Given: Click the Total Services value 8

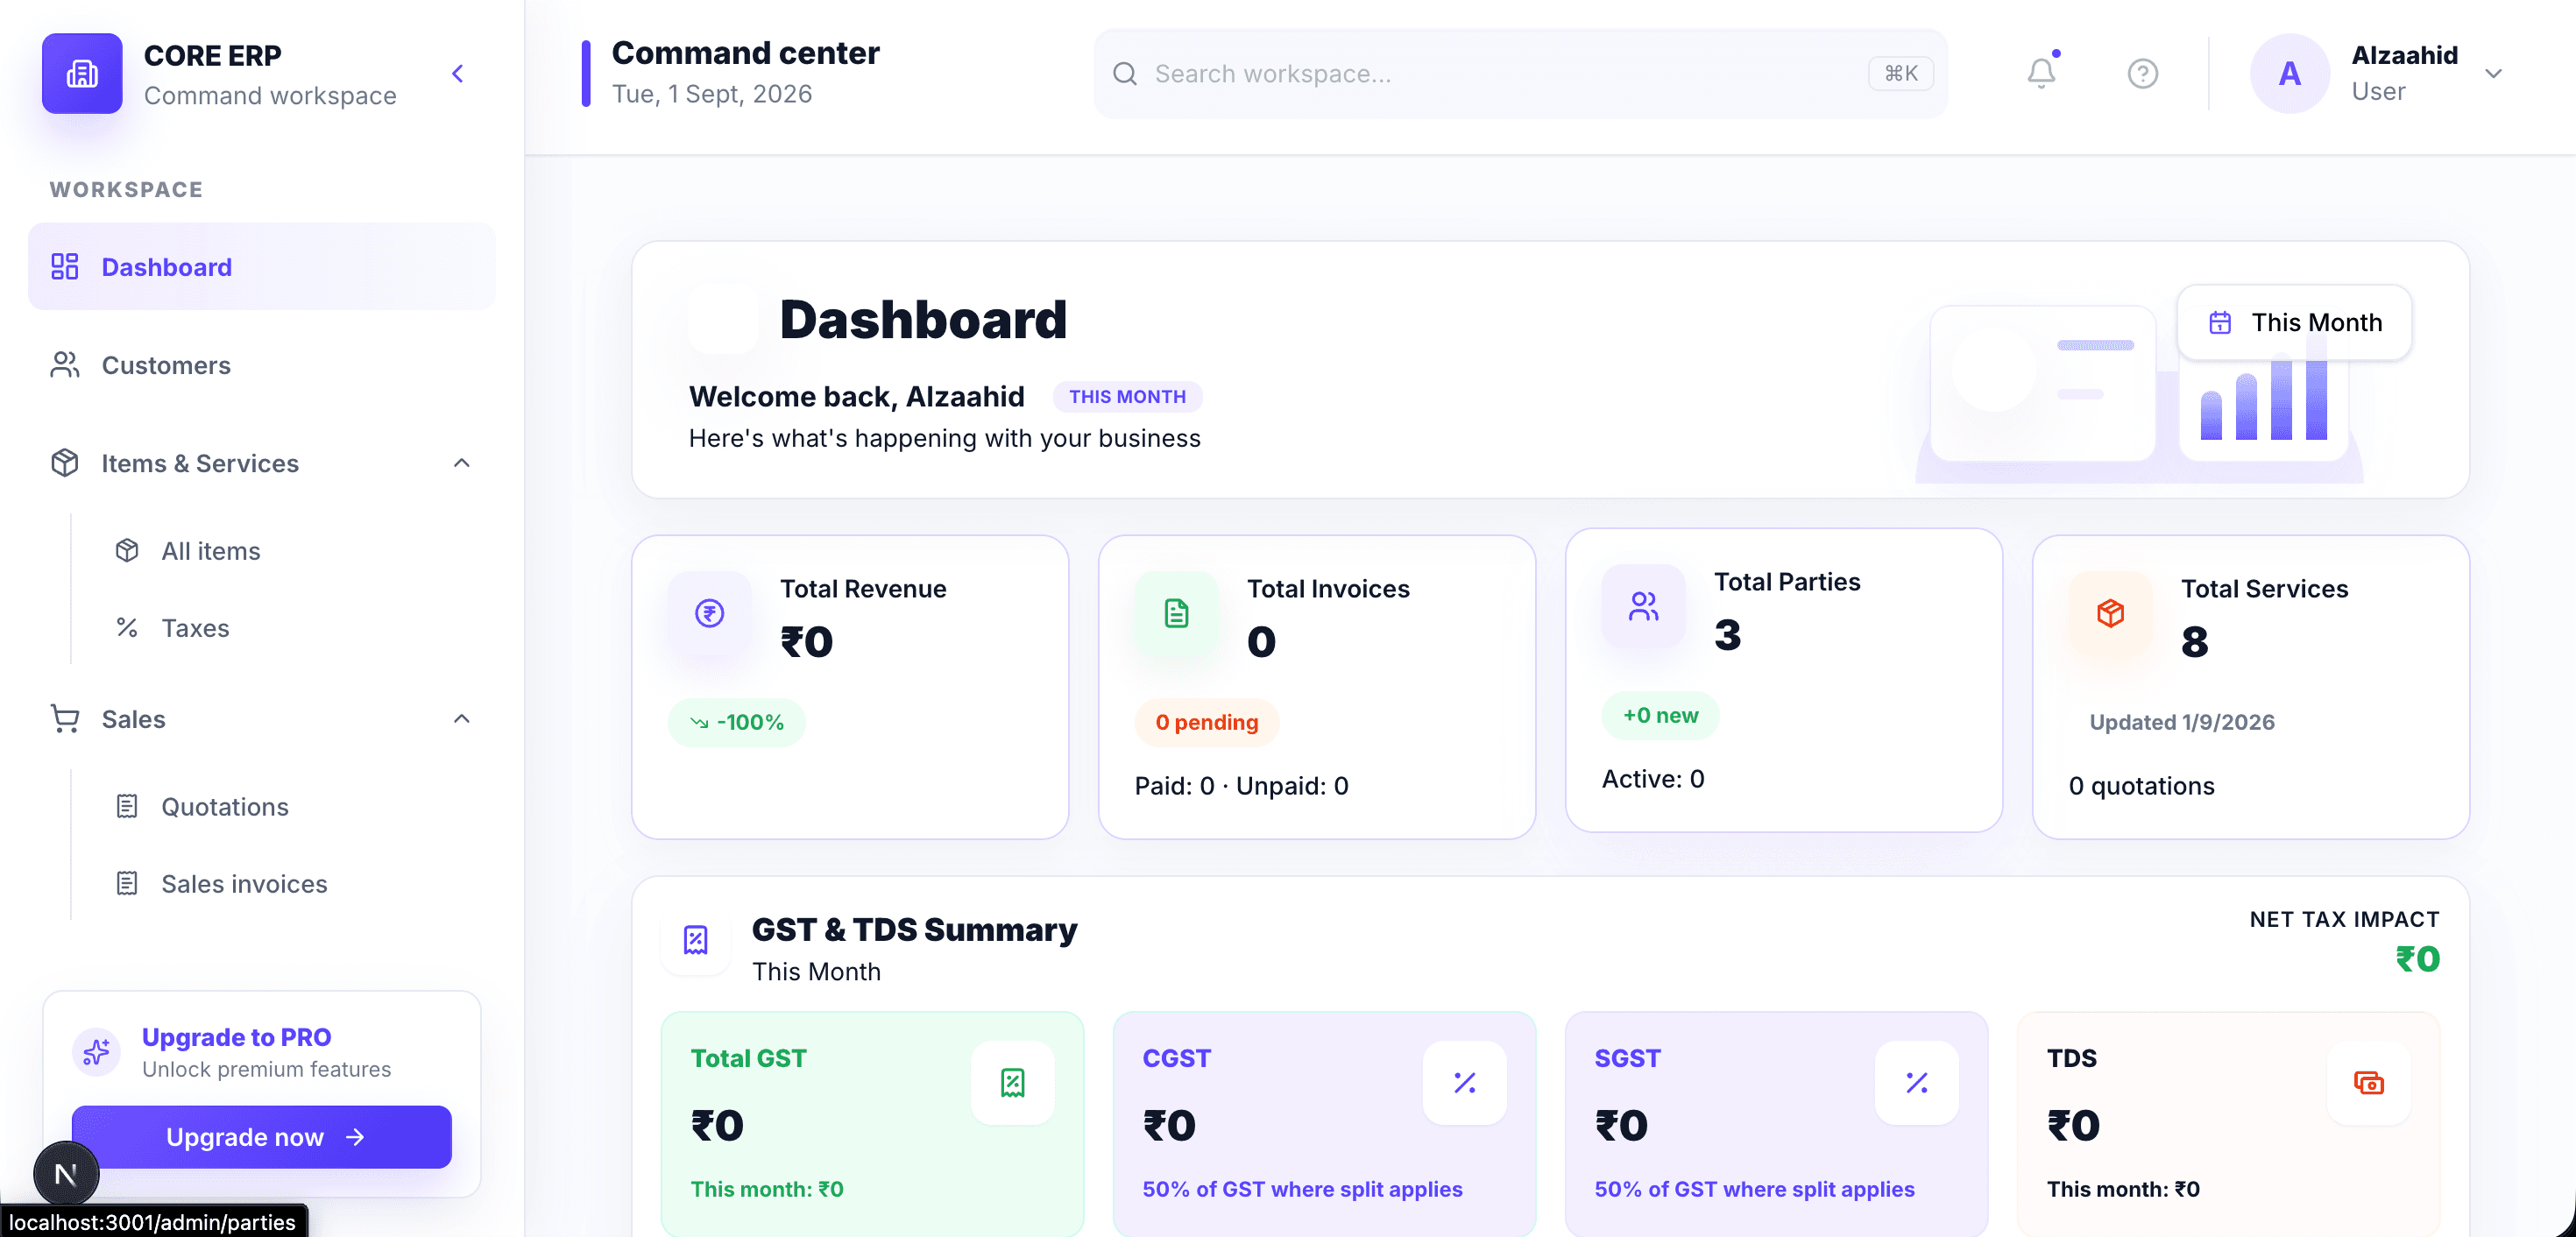Looking at the screenshot, I should (x=2194, y=641).
